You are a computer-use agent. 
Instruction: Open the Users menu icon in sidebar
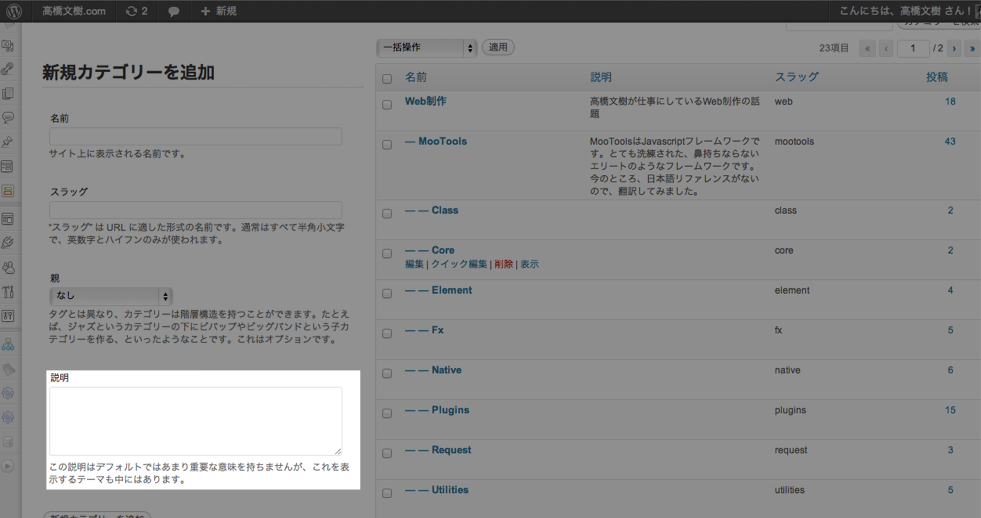pyautogui.click(x=8, y=268)
